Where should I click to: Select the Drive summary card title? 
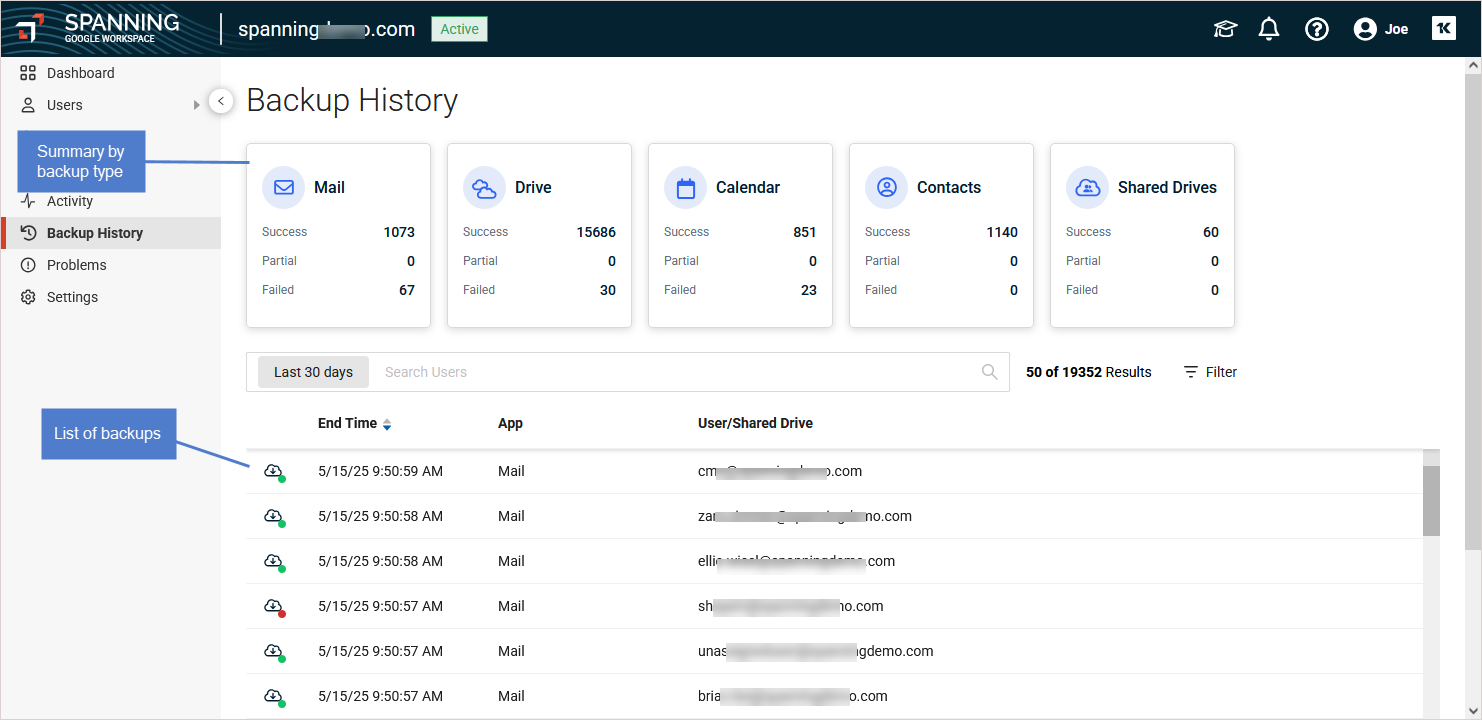533,187
